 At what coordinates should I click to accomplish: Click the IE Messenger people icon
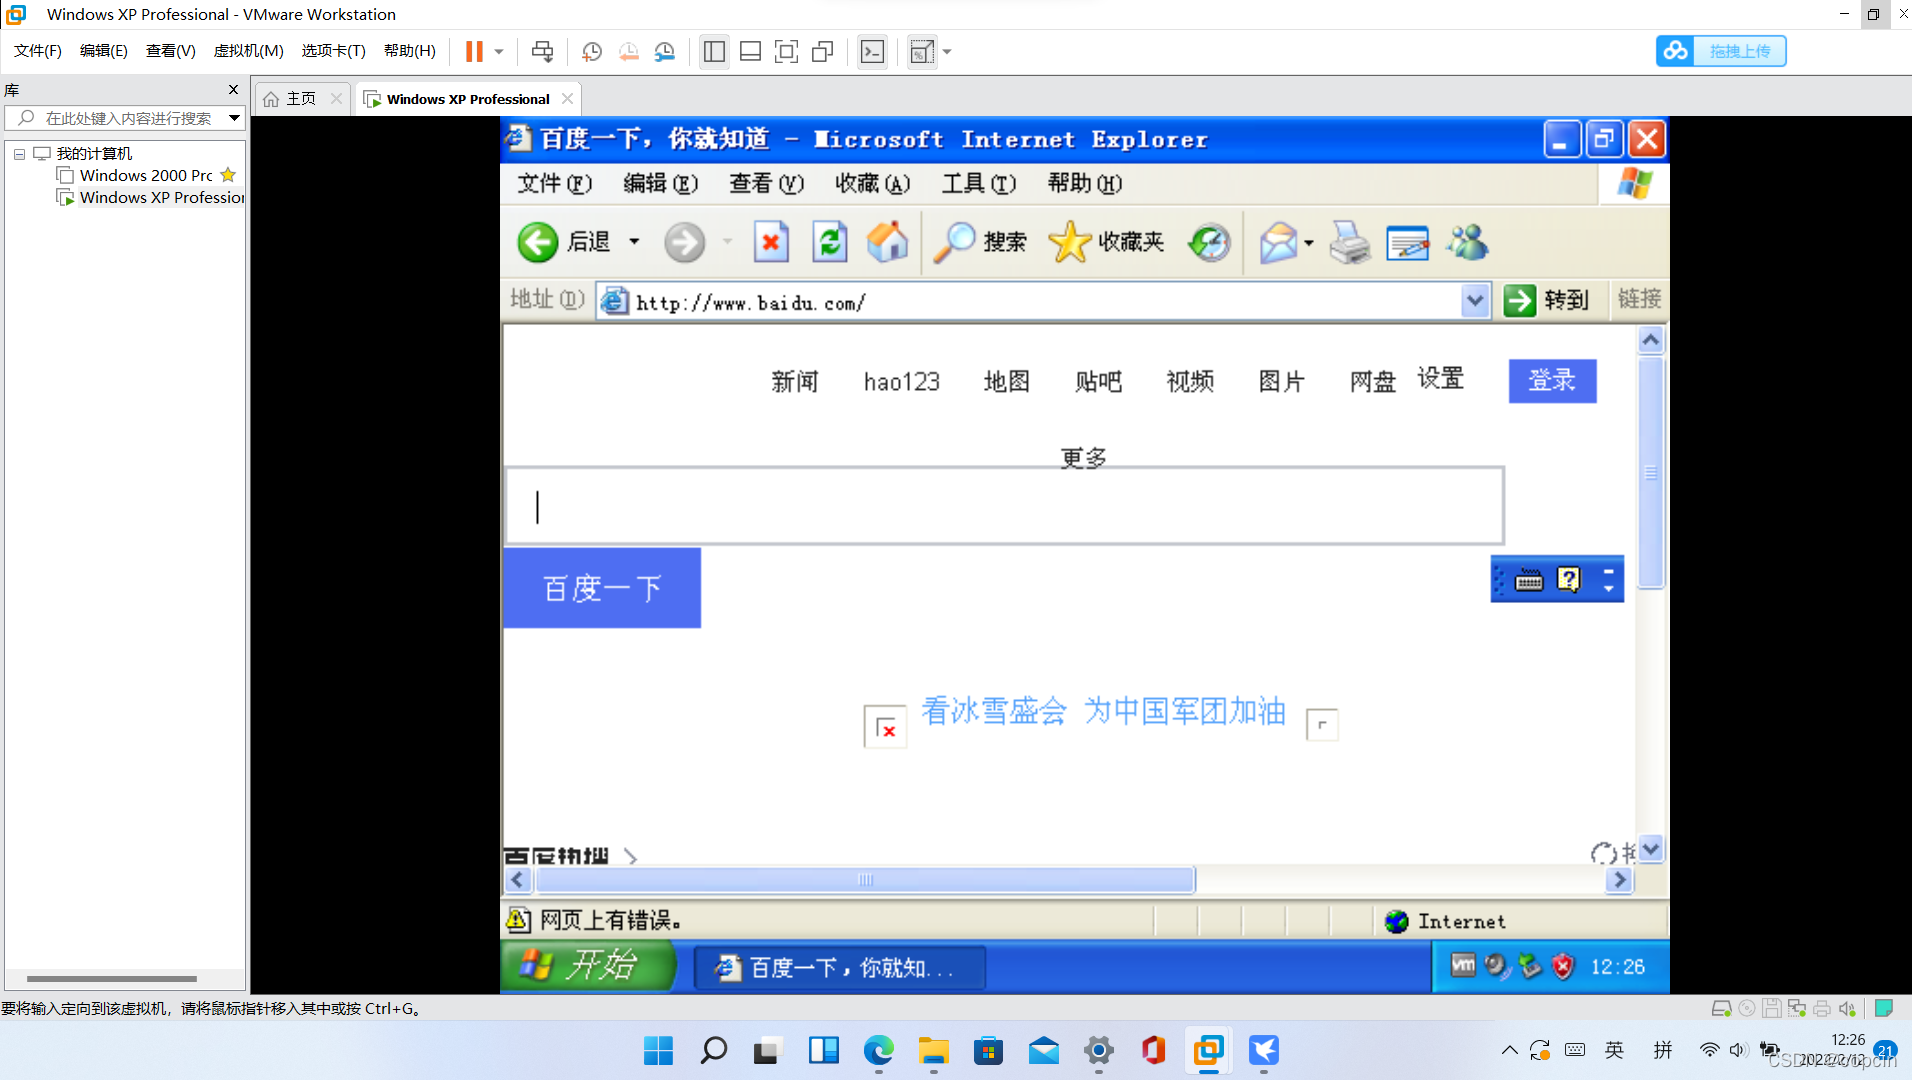(x=1467, y=242)
